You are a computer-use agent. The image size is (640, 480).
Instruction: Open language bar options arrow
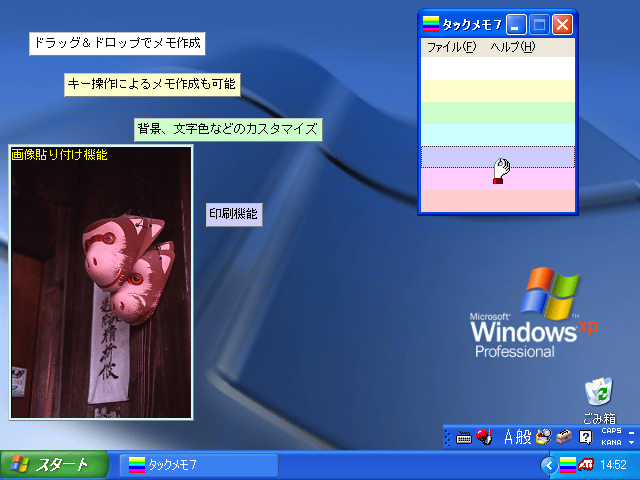(x=632, y=443)
